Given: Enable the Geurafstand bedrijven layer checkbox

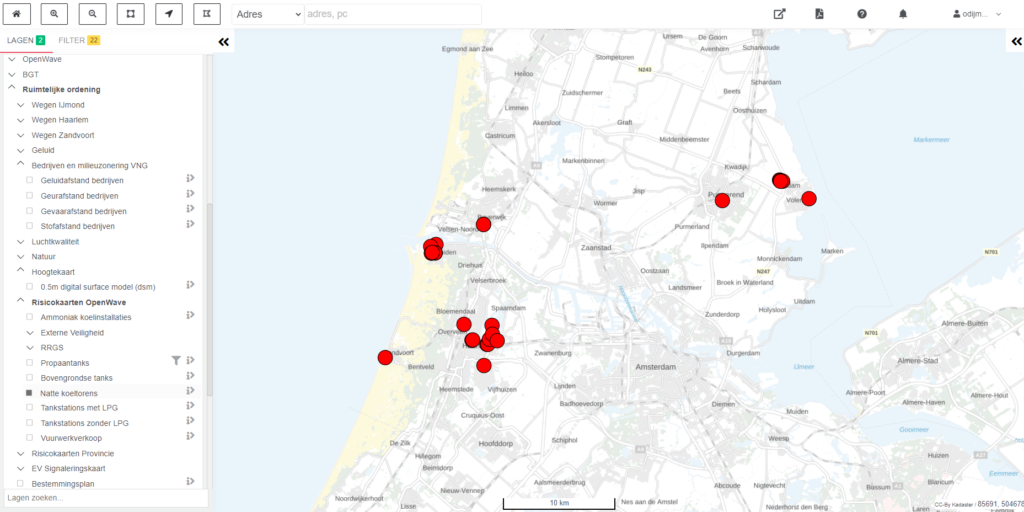Looking at the screenshot, I should coord(29,196).
